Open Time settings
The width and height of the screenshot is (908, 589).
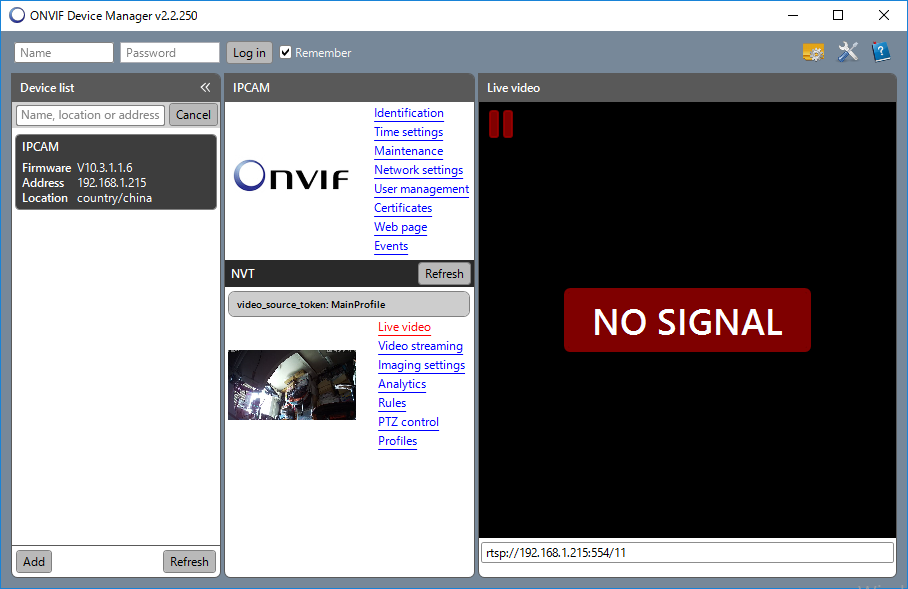408,132
